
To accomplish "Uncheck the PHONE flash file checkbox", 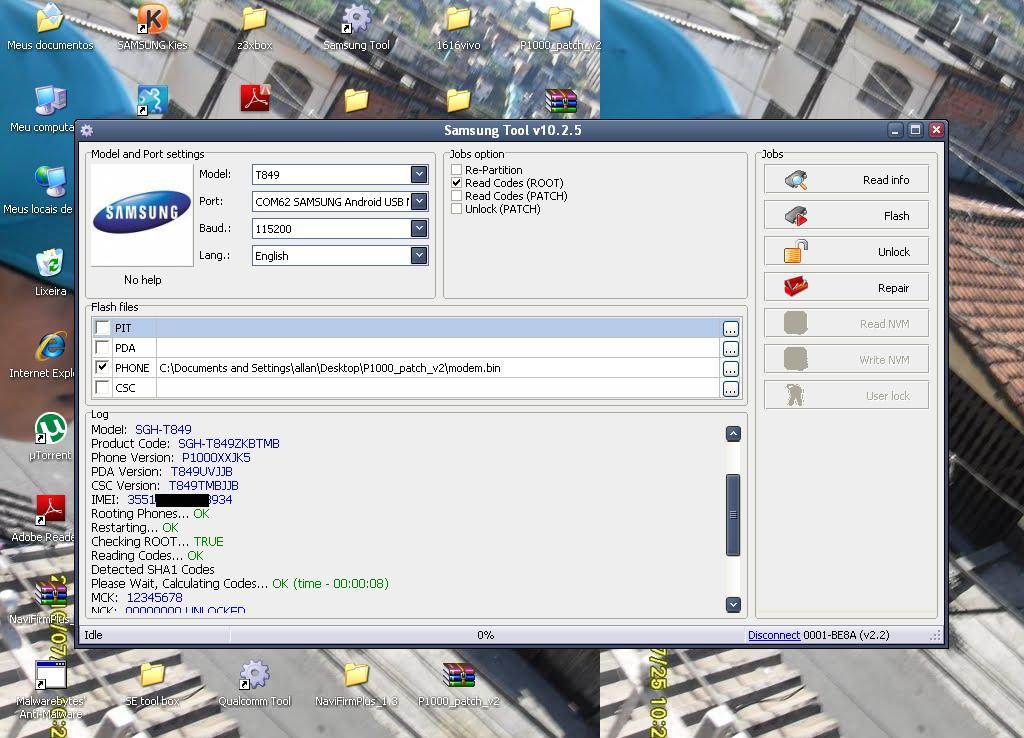I will coord(102,367).
